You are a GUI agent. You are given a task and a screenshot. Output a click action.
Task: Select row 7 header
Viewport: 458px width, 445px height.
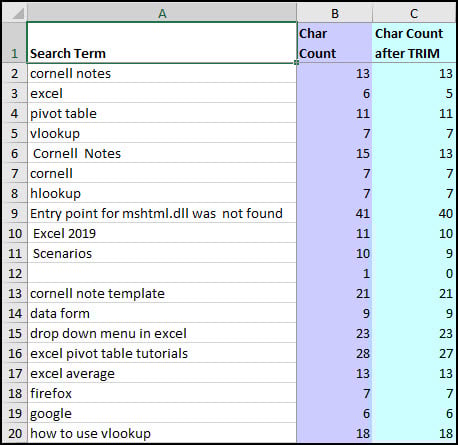(x=15, y=173)
